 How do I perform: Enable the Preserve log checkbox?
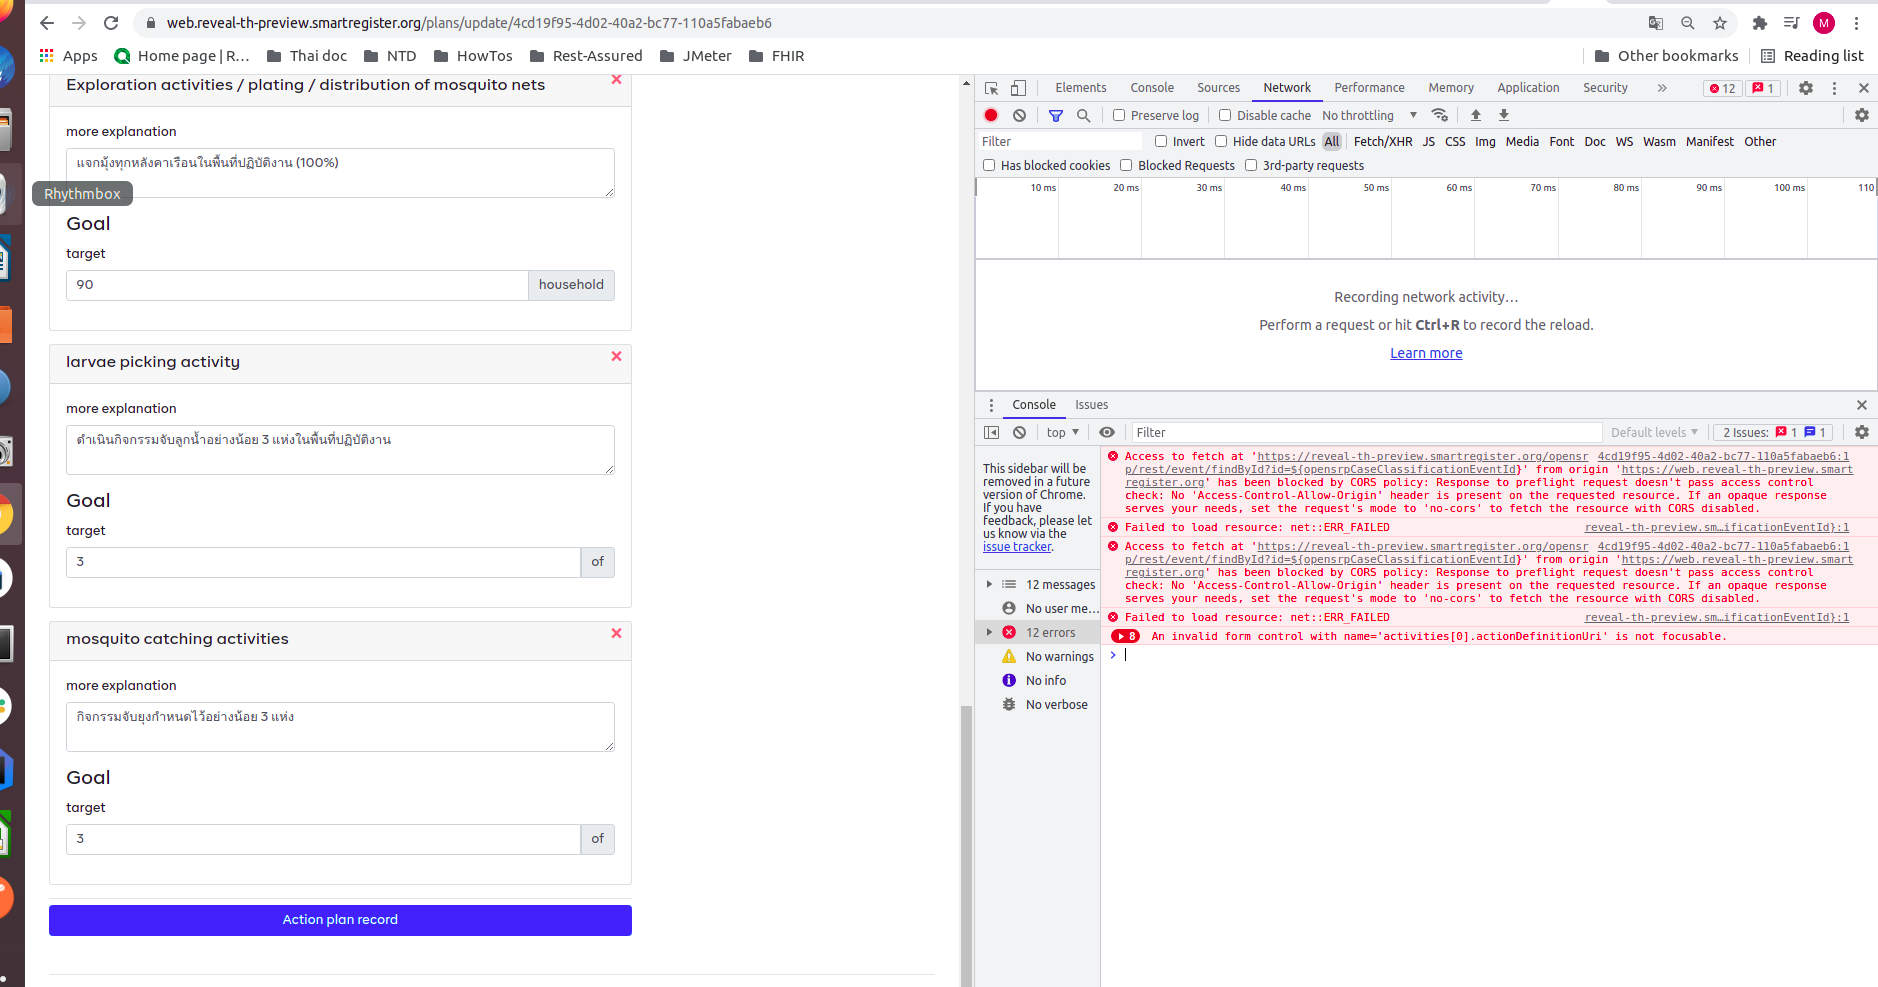pos(1119,115)
